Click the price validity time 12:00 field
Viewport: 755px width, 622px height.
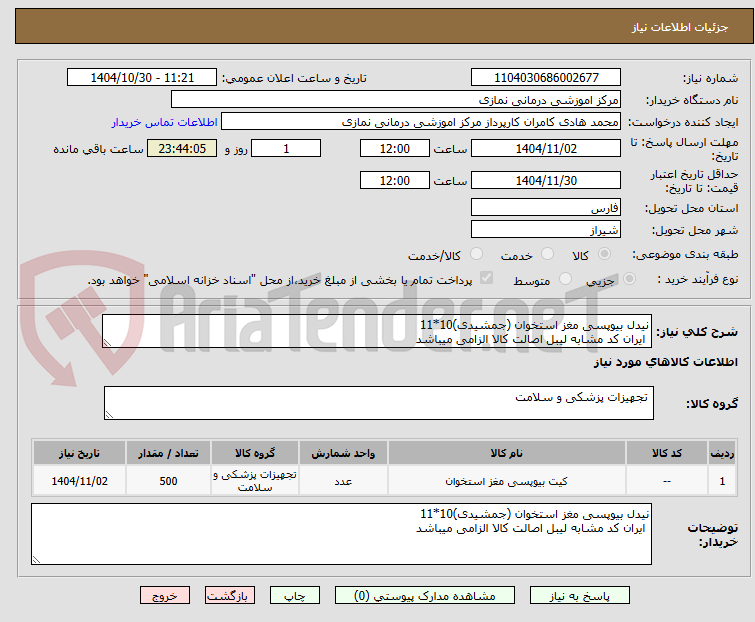(x=395, y=181)
